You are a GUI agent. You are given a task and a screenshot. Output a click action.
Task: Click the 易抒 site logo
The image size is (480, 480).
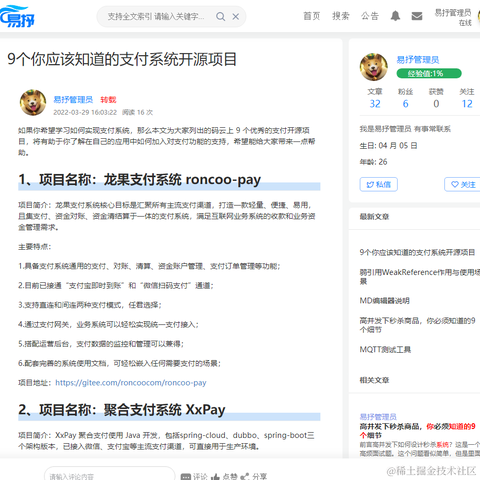(17, 16)
